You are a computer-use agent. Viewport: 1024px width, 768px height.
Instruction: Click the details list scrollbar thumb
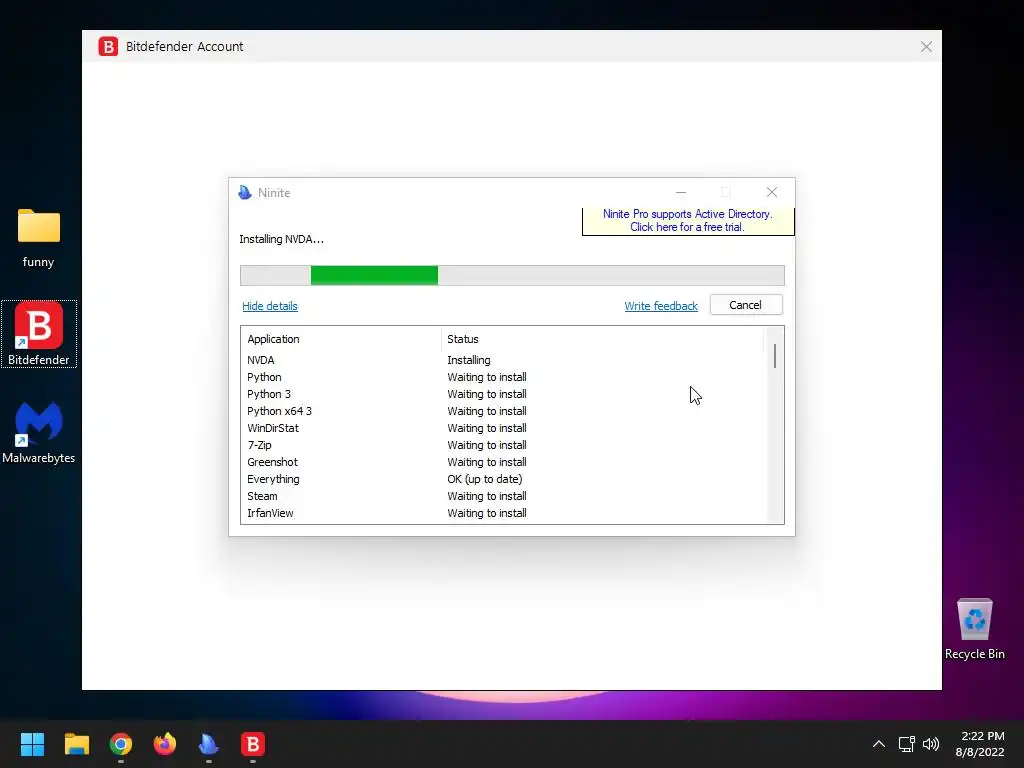(x=775, y=357)
